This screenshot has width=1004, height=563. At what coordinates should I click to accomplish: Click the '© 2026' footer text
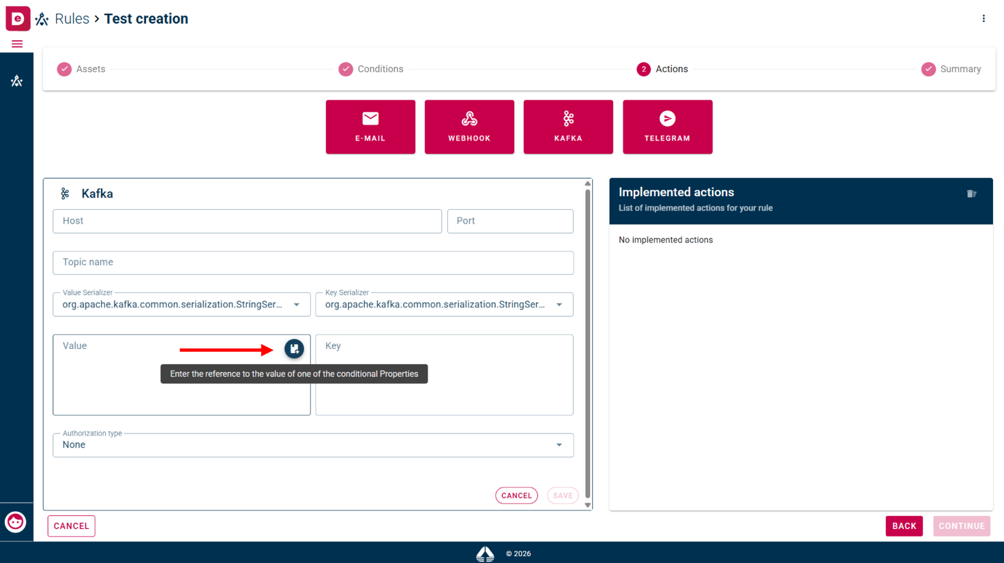tap(518, 554)
